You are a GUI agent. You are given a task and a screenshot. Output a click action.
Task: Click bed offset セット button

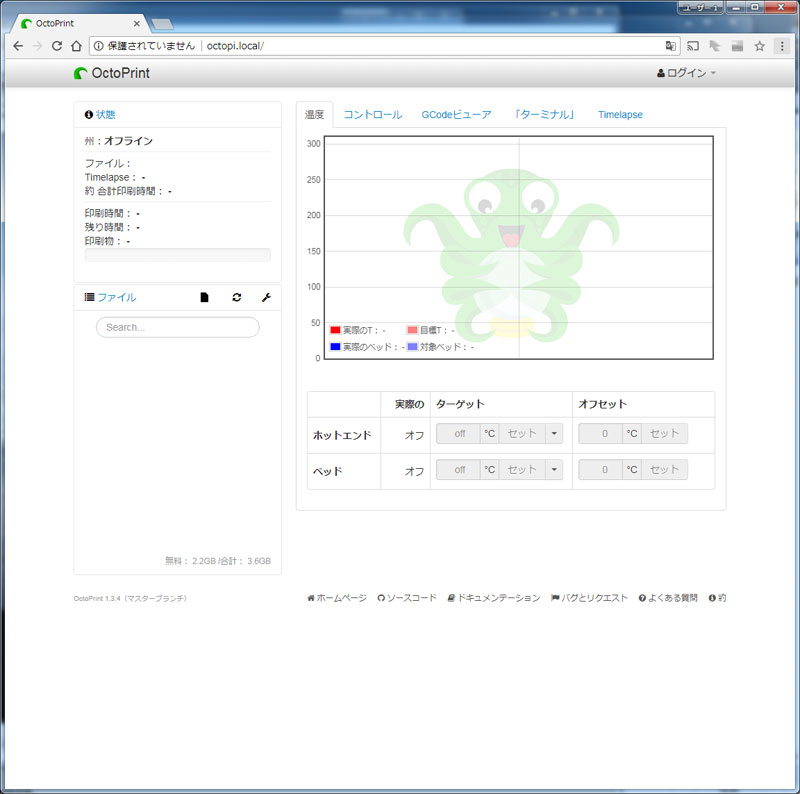pos(664,469)
